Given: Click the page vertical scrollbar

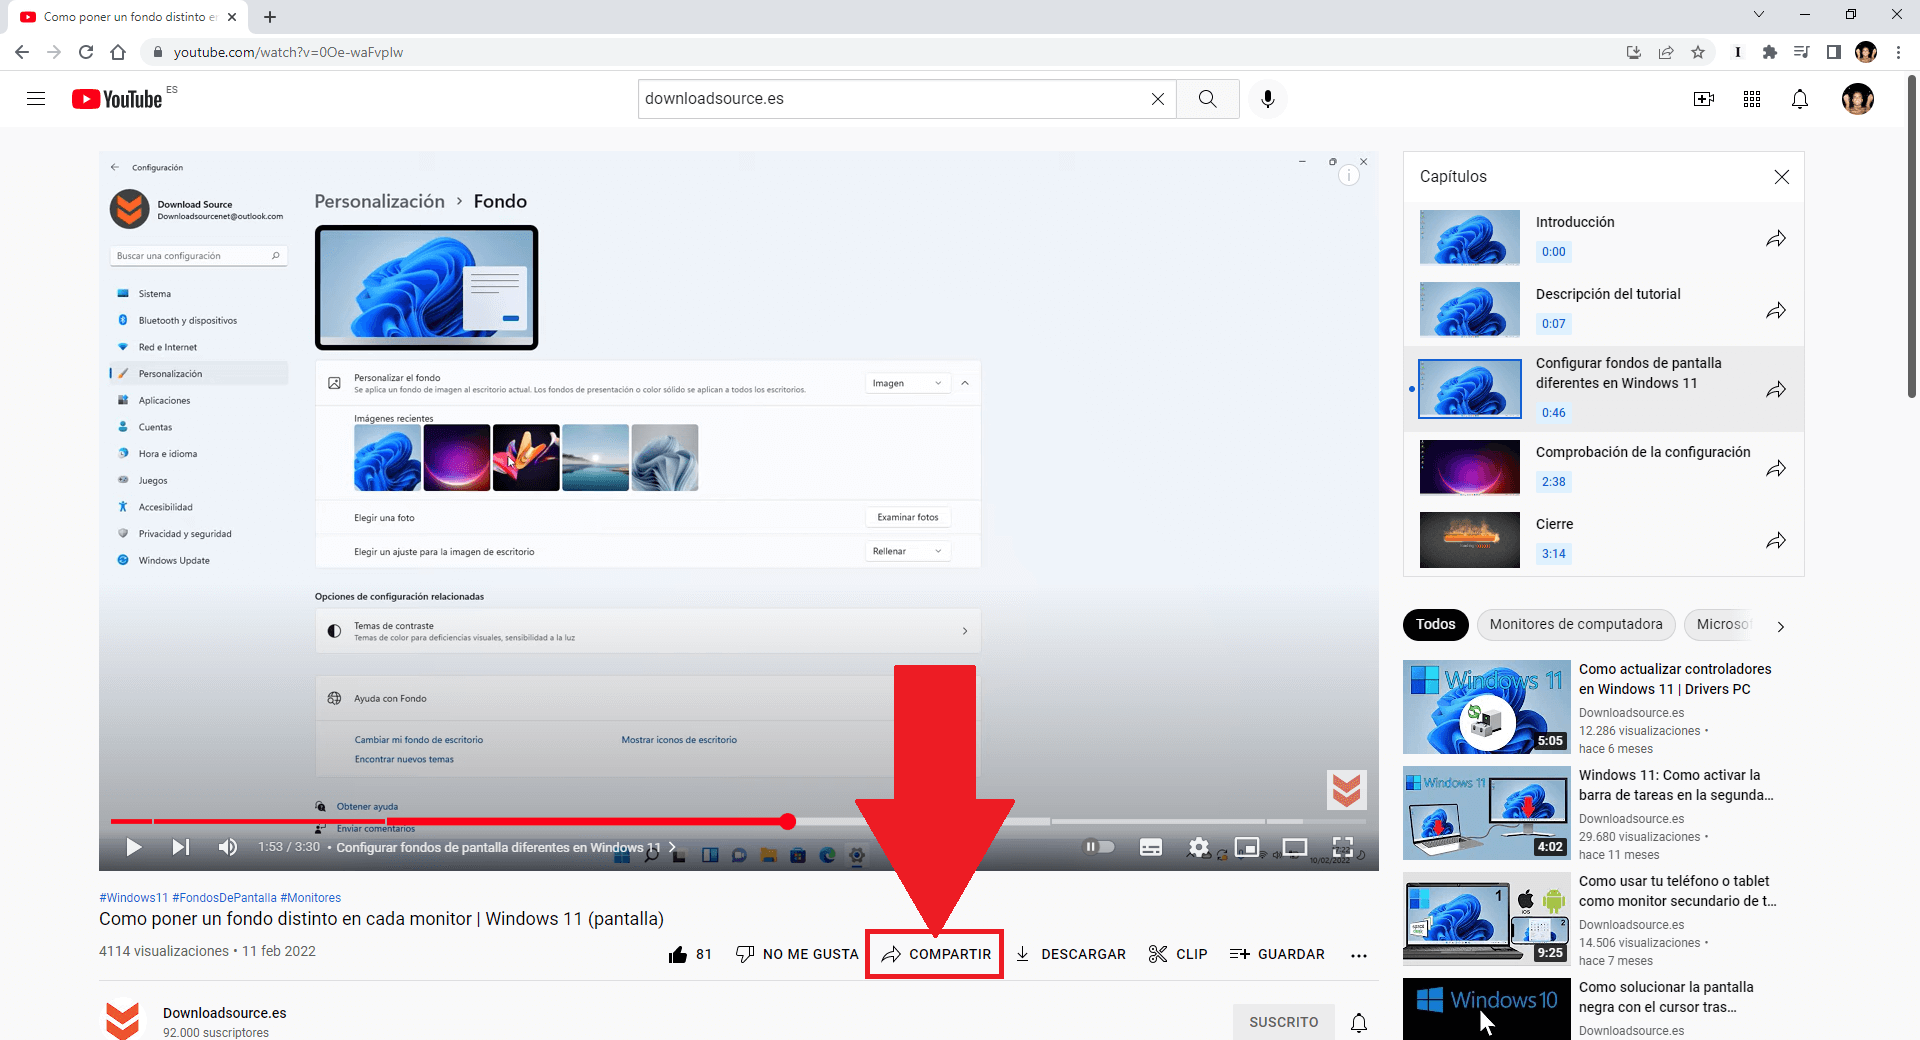Looking at the screenshot, I should (1912, 236).
